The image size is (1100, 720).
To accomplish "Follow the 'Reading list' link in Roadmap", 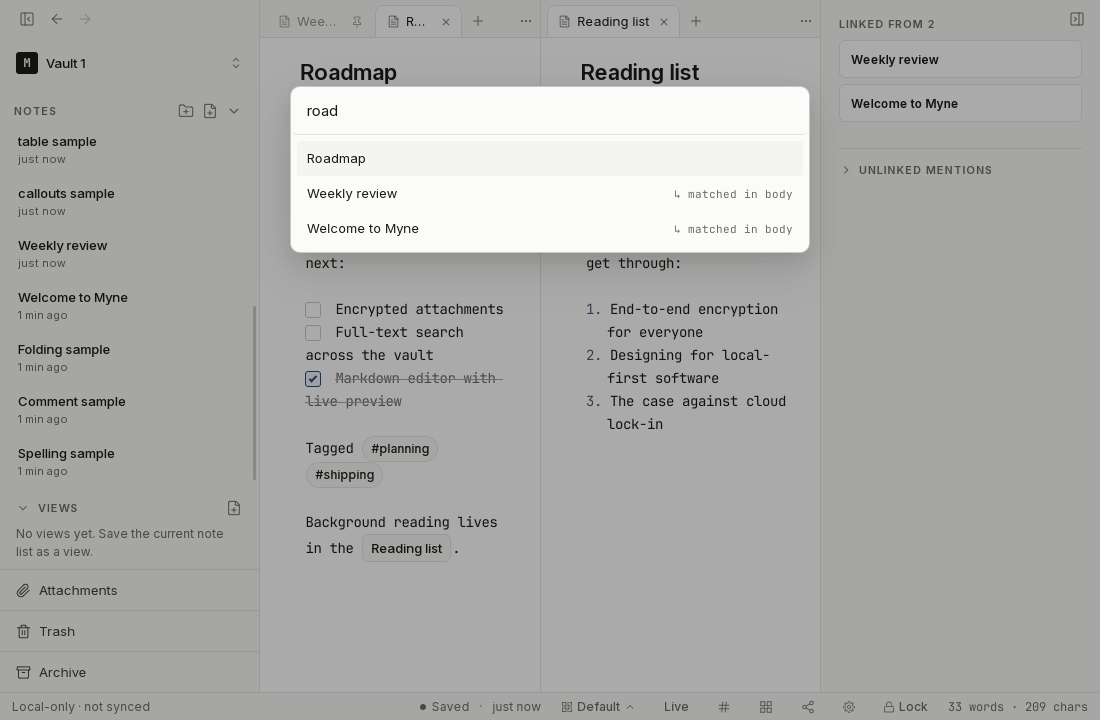I will [x=406, y=548].
